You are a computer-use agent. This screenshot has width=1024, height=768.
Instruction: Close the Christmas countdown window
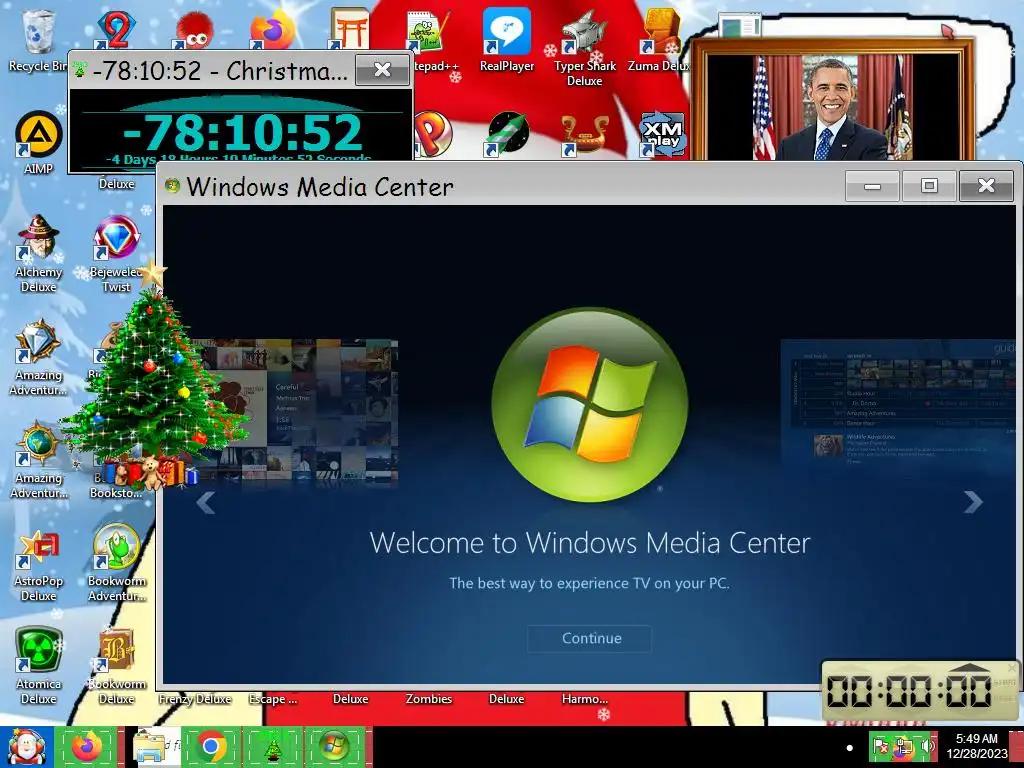(x=382, y=70)
